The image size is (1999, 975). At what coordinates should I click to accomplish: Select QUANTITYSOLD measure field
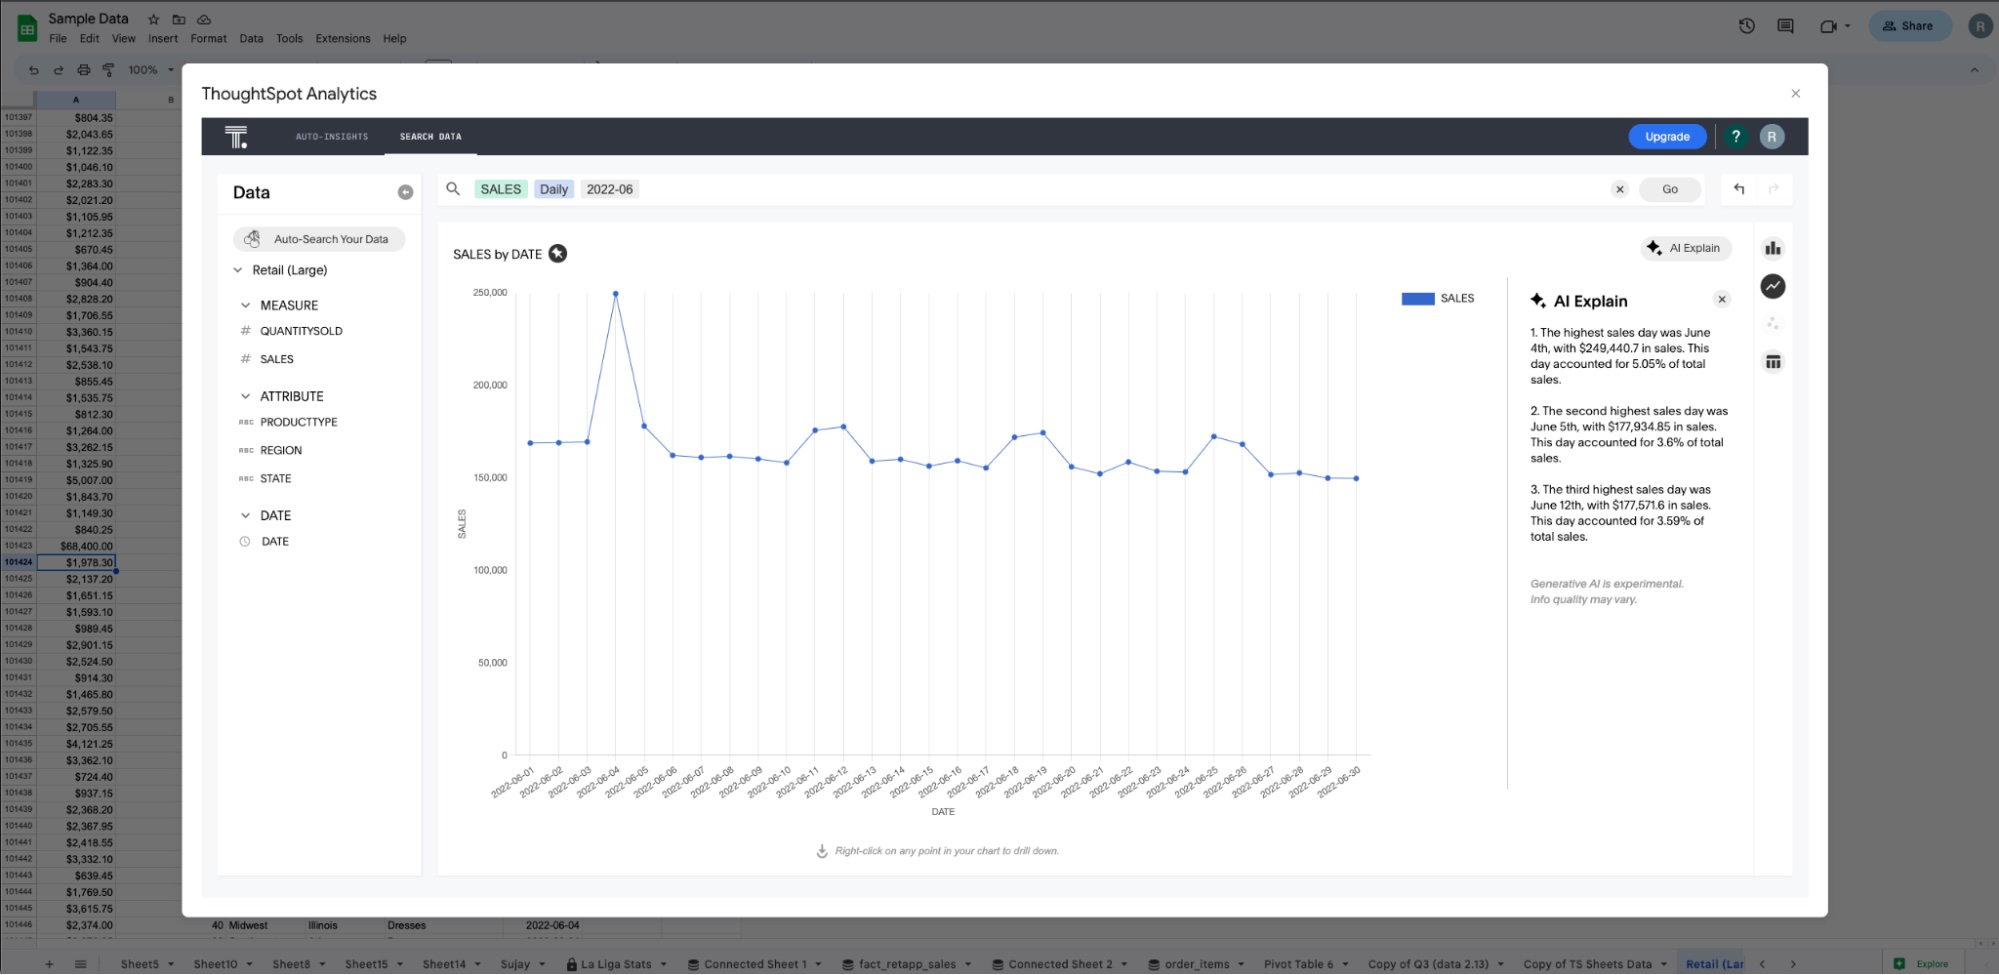click(x=301, y=331)
